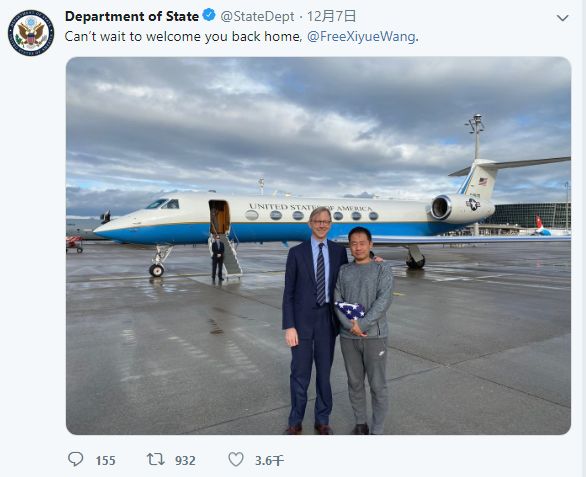Click the 'United States of America' plane lettering
This screenshot has height=477, width=586.
(x=311, y=207)
